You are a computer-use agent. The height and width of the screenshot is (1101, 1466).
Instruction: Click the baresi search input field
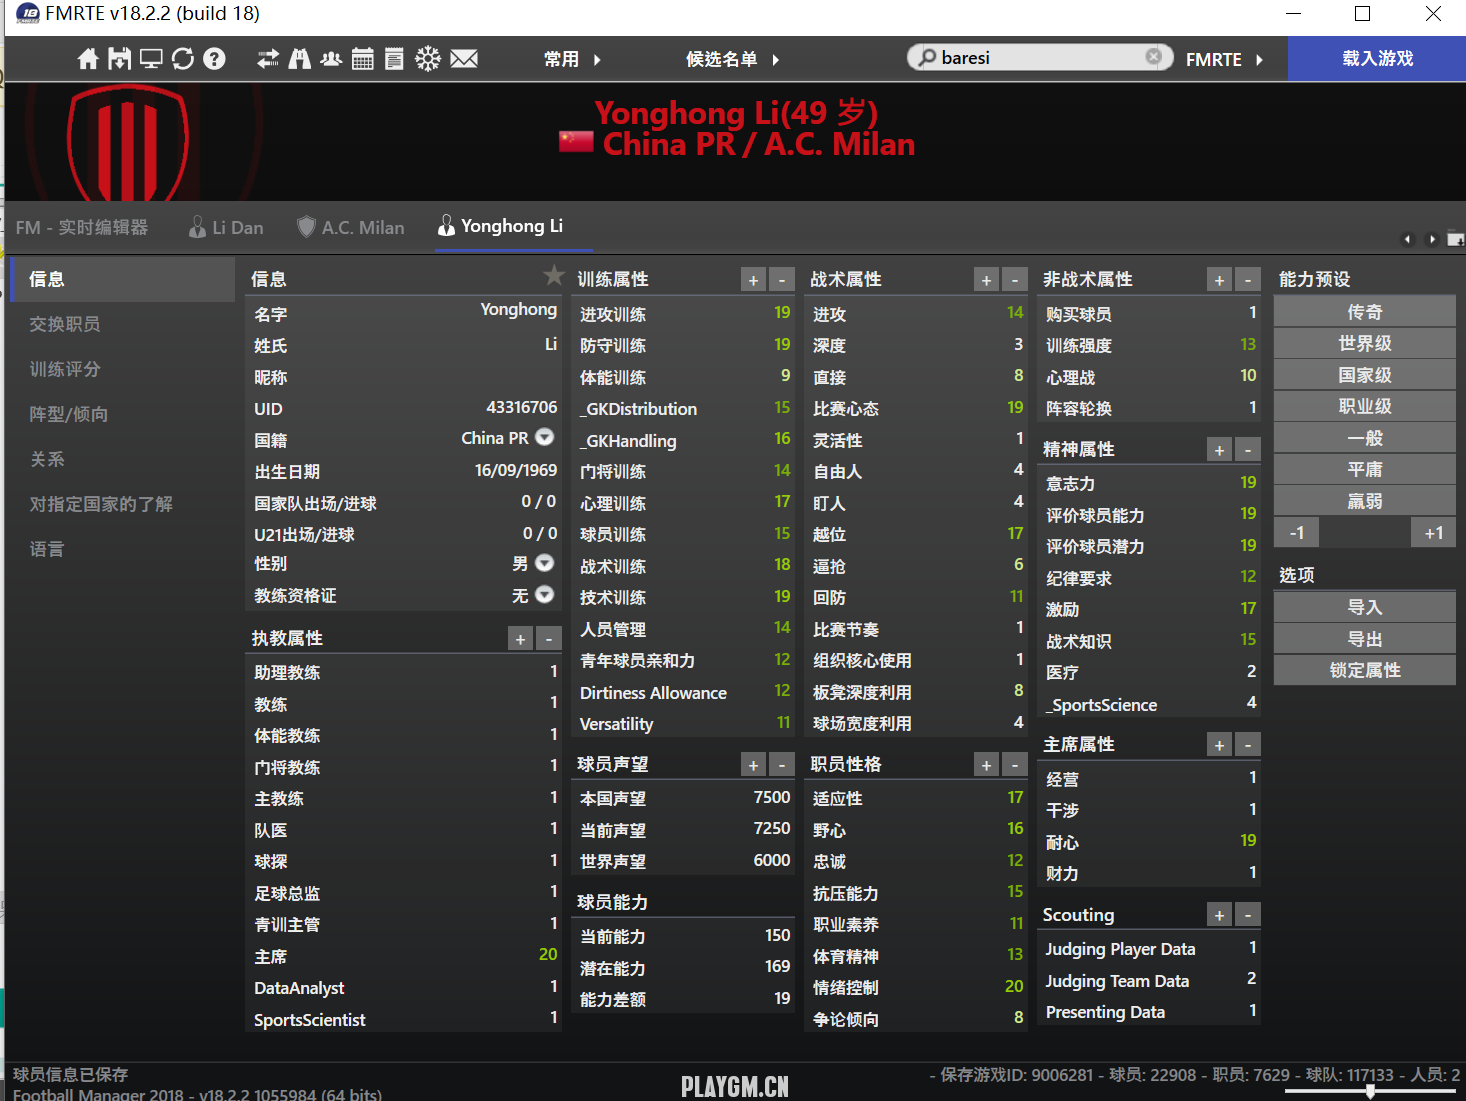[x=1040, y=58]
